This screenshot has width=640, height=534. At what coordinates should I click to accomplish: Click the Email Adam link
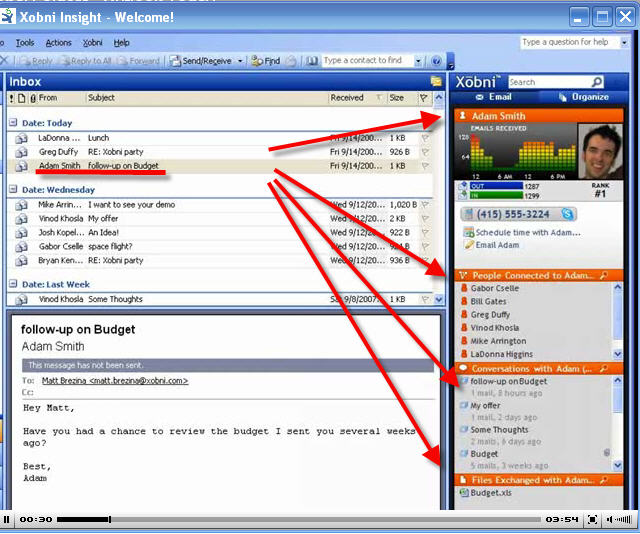(492, 245)
